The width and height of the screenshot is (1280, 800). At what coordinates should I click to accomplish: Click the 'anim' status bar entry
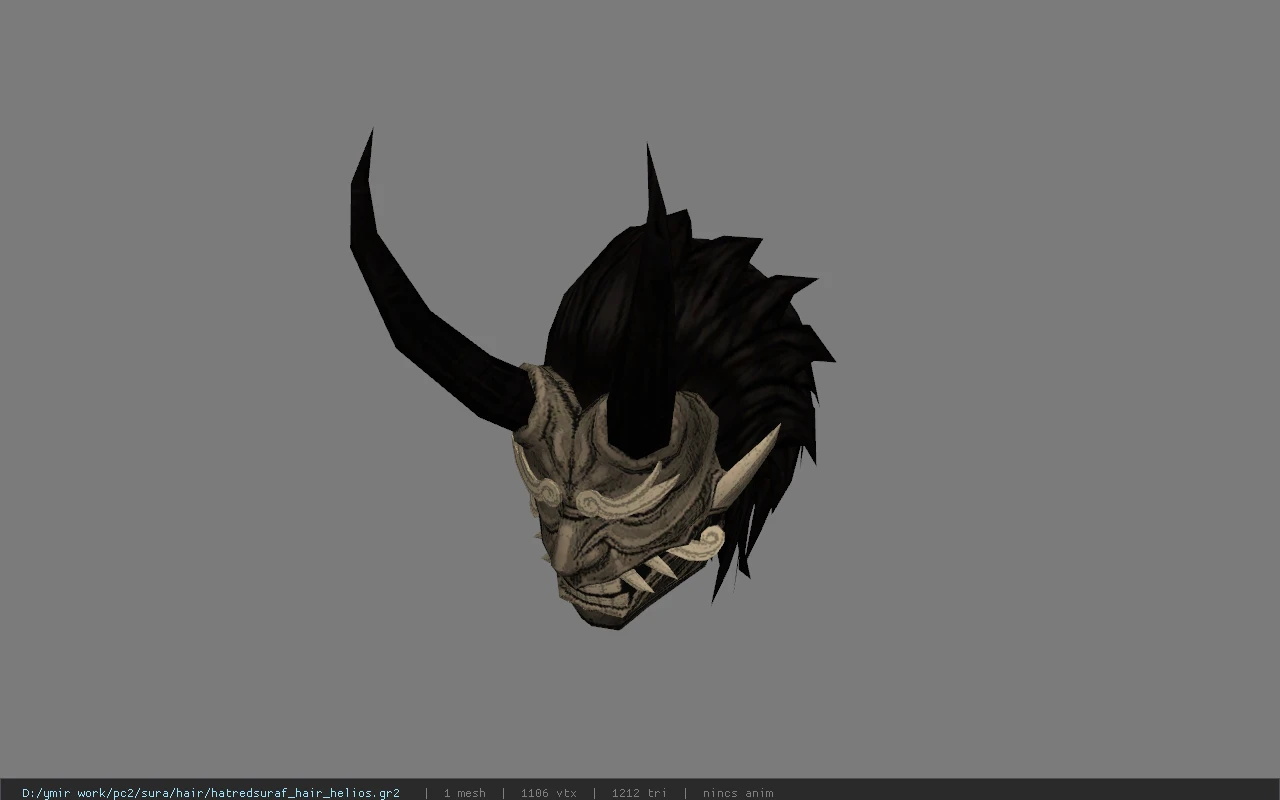[x=738, y=793]
